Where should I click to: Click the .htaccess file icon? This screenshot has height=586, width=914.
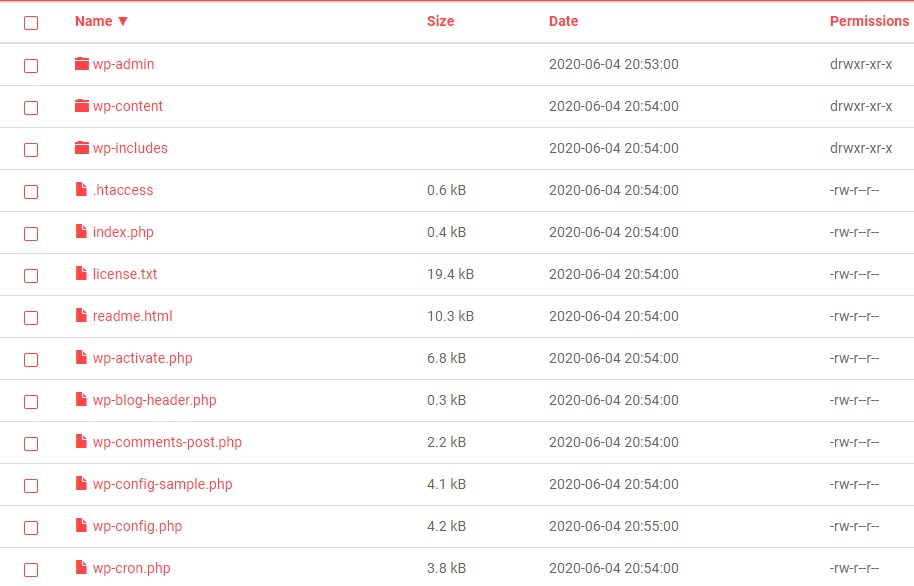point(82,189)
